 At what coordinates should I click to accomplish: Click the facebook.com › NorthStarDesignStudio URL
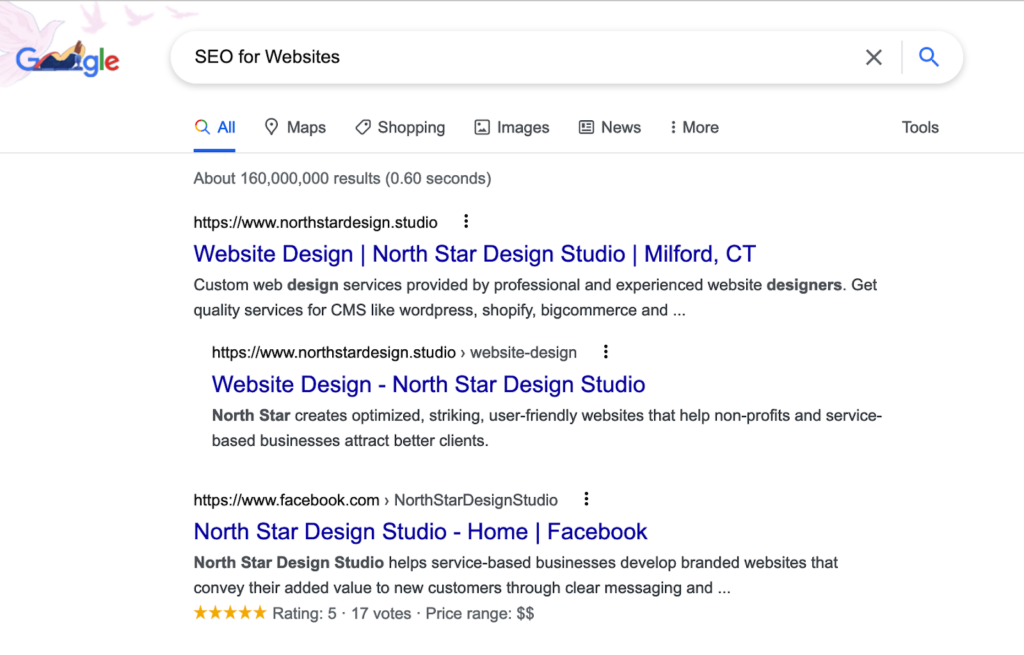point(376,500)
